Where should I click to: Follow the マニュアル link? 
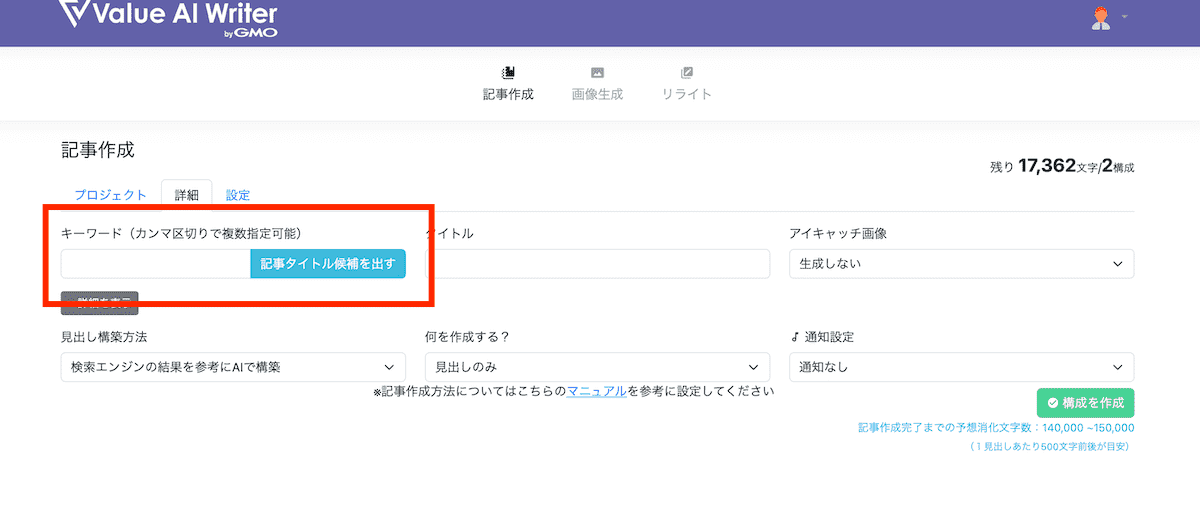click(x=597, y=392)
